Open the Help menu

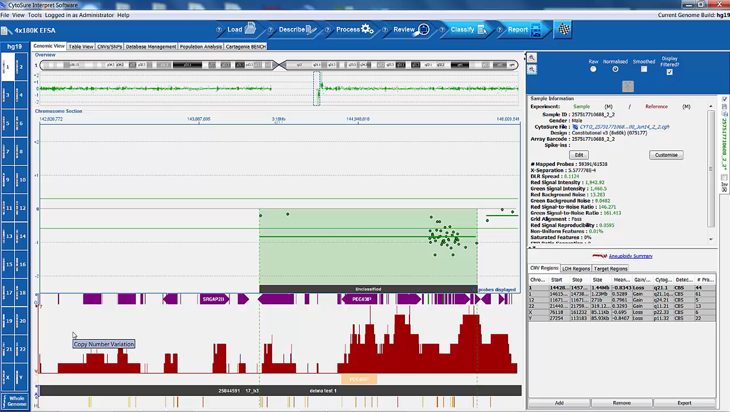[x=123, y=15]
